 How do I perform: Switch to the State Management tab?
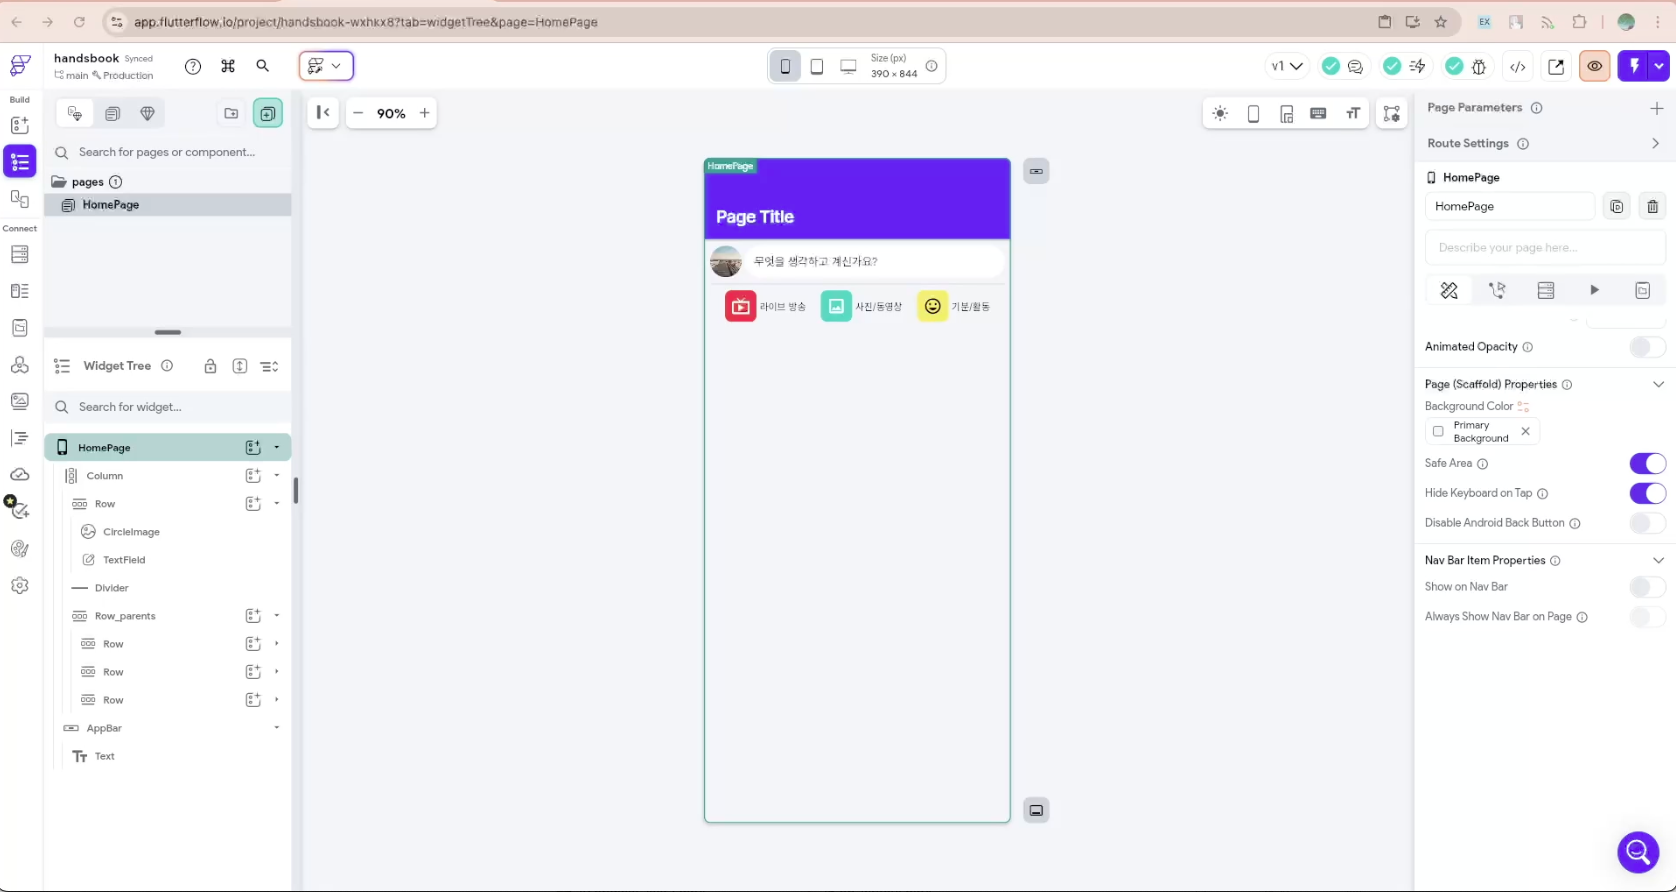pos(1643,290)
